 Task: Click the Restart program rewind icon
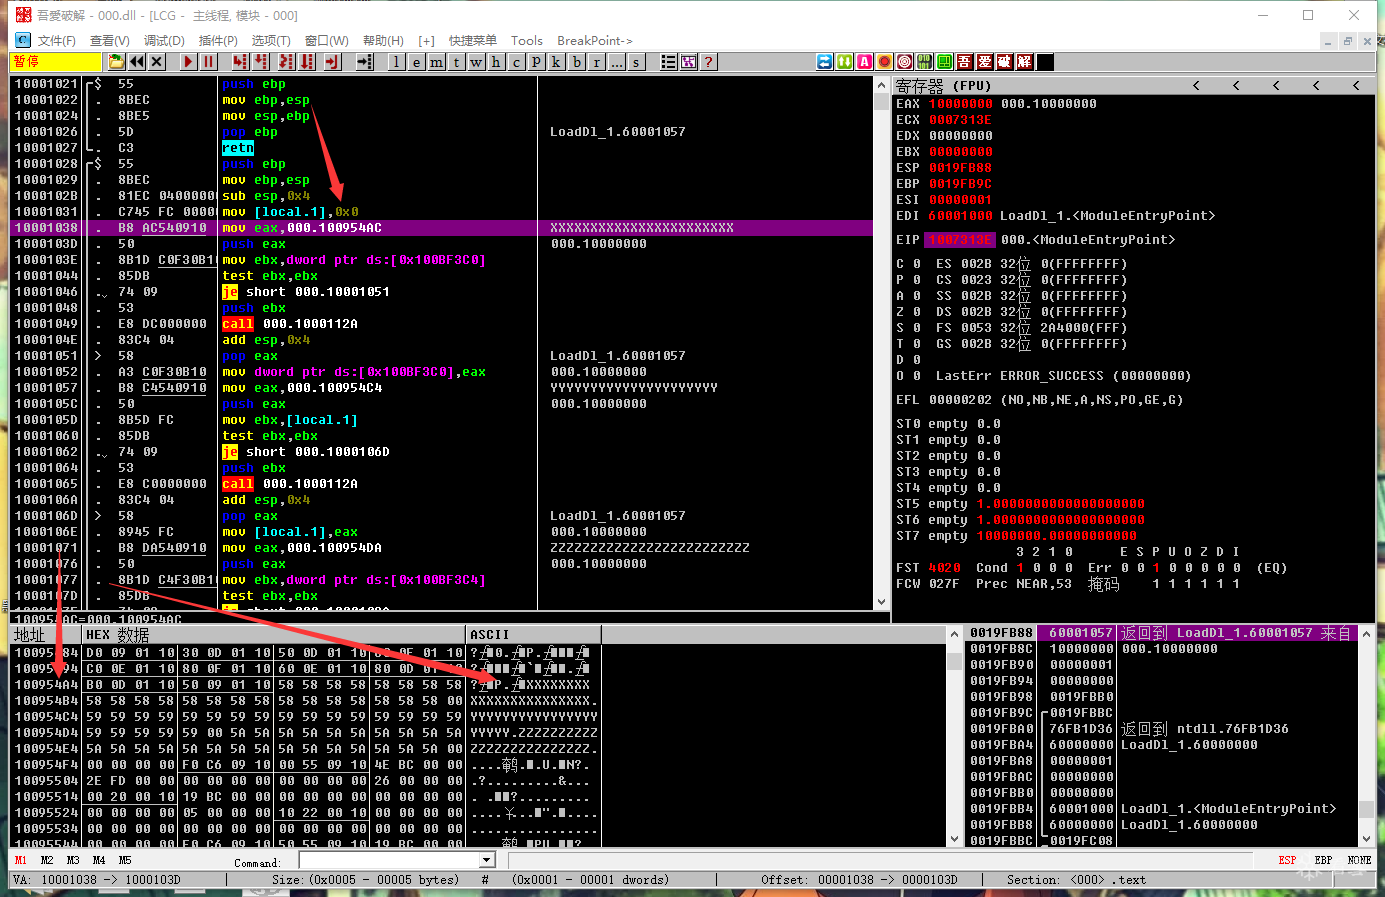pyautogui.click(x=137, y=62)
